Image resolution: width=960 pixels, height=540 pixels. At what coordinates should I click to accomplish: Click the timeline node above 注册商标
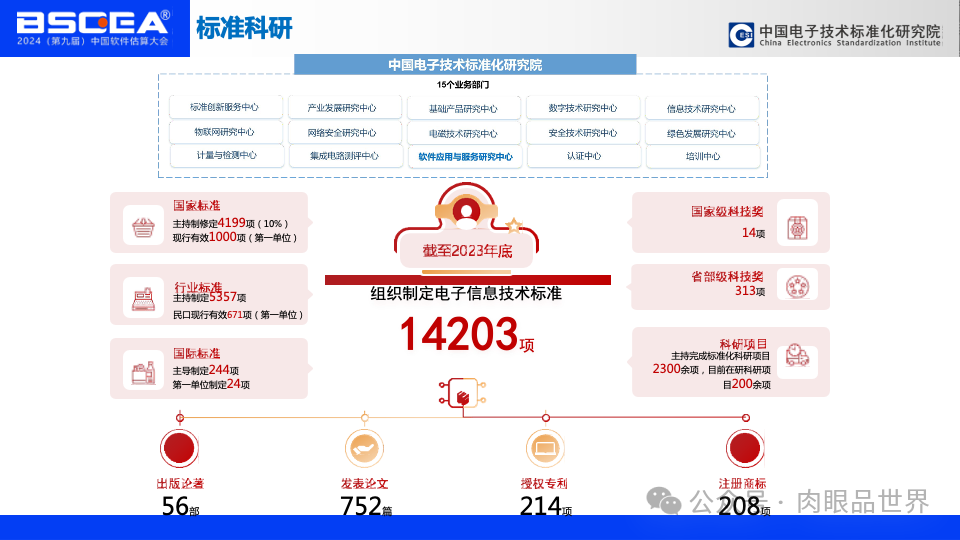point(746,418)
